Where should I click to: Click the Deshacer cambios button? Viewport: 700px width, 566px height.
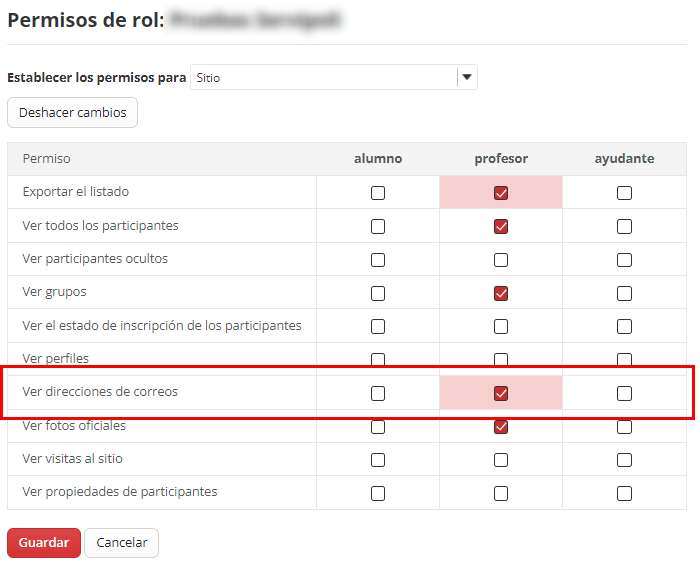[72, 113]
